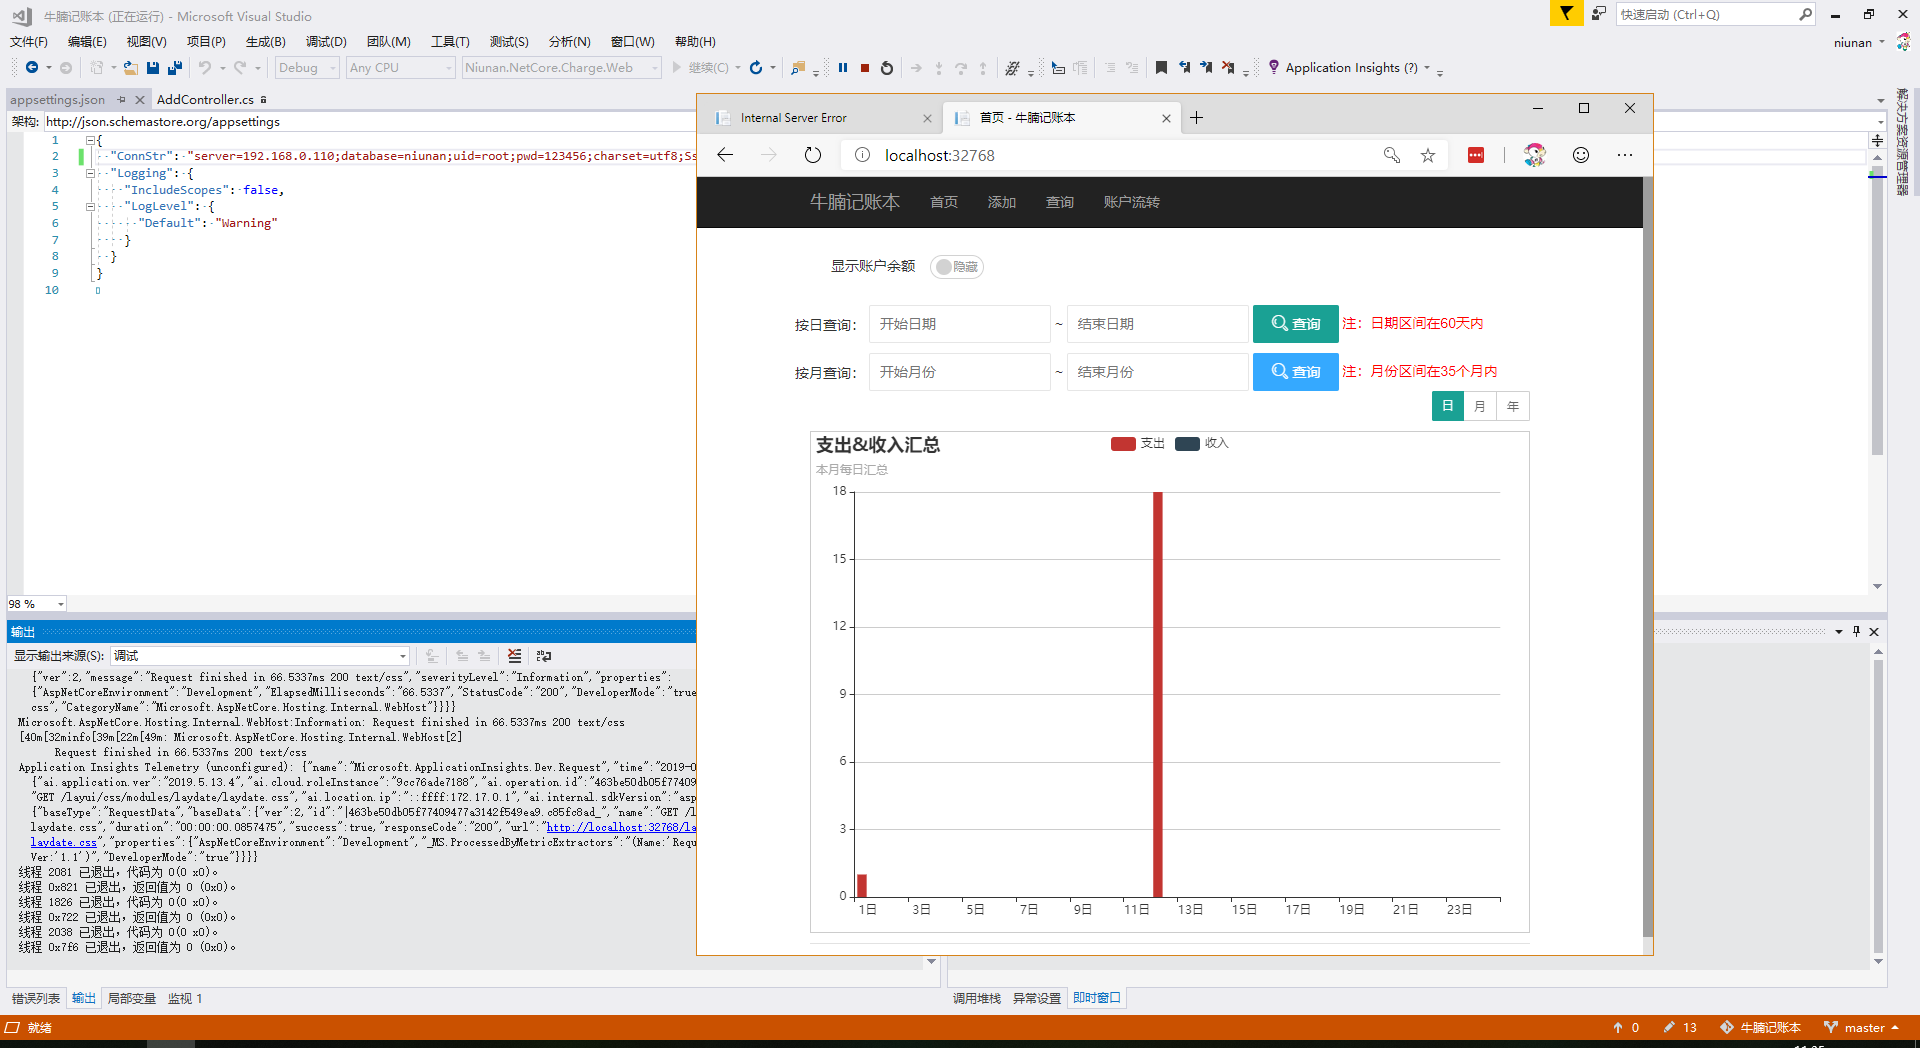This screenshot has width=1920, height=1048.
Task: Close the Output panel with its X
Action: pyautogui.click(x=1874, y=632)
